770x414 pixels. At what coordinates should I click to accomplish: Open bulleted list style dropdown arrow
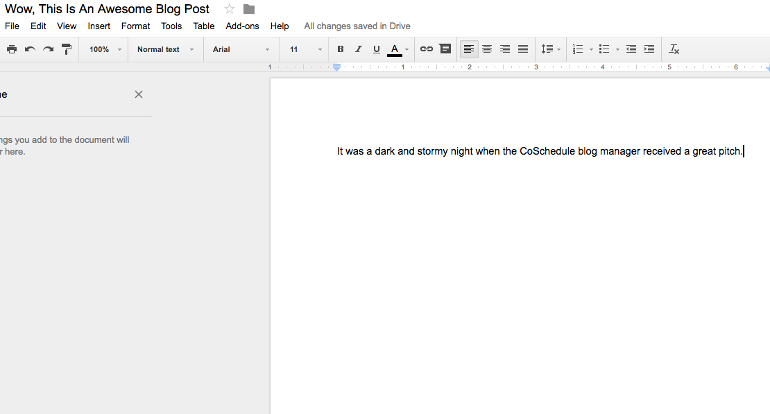617,50
